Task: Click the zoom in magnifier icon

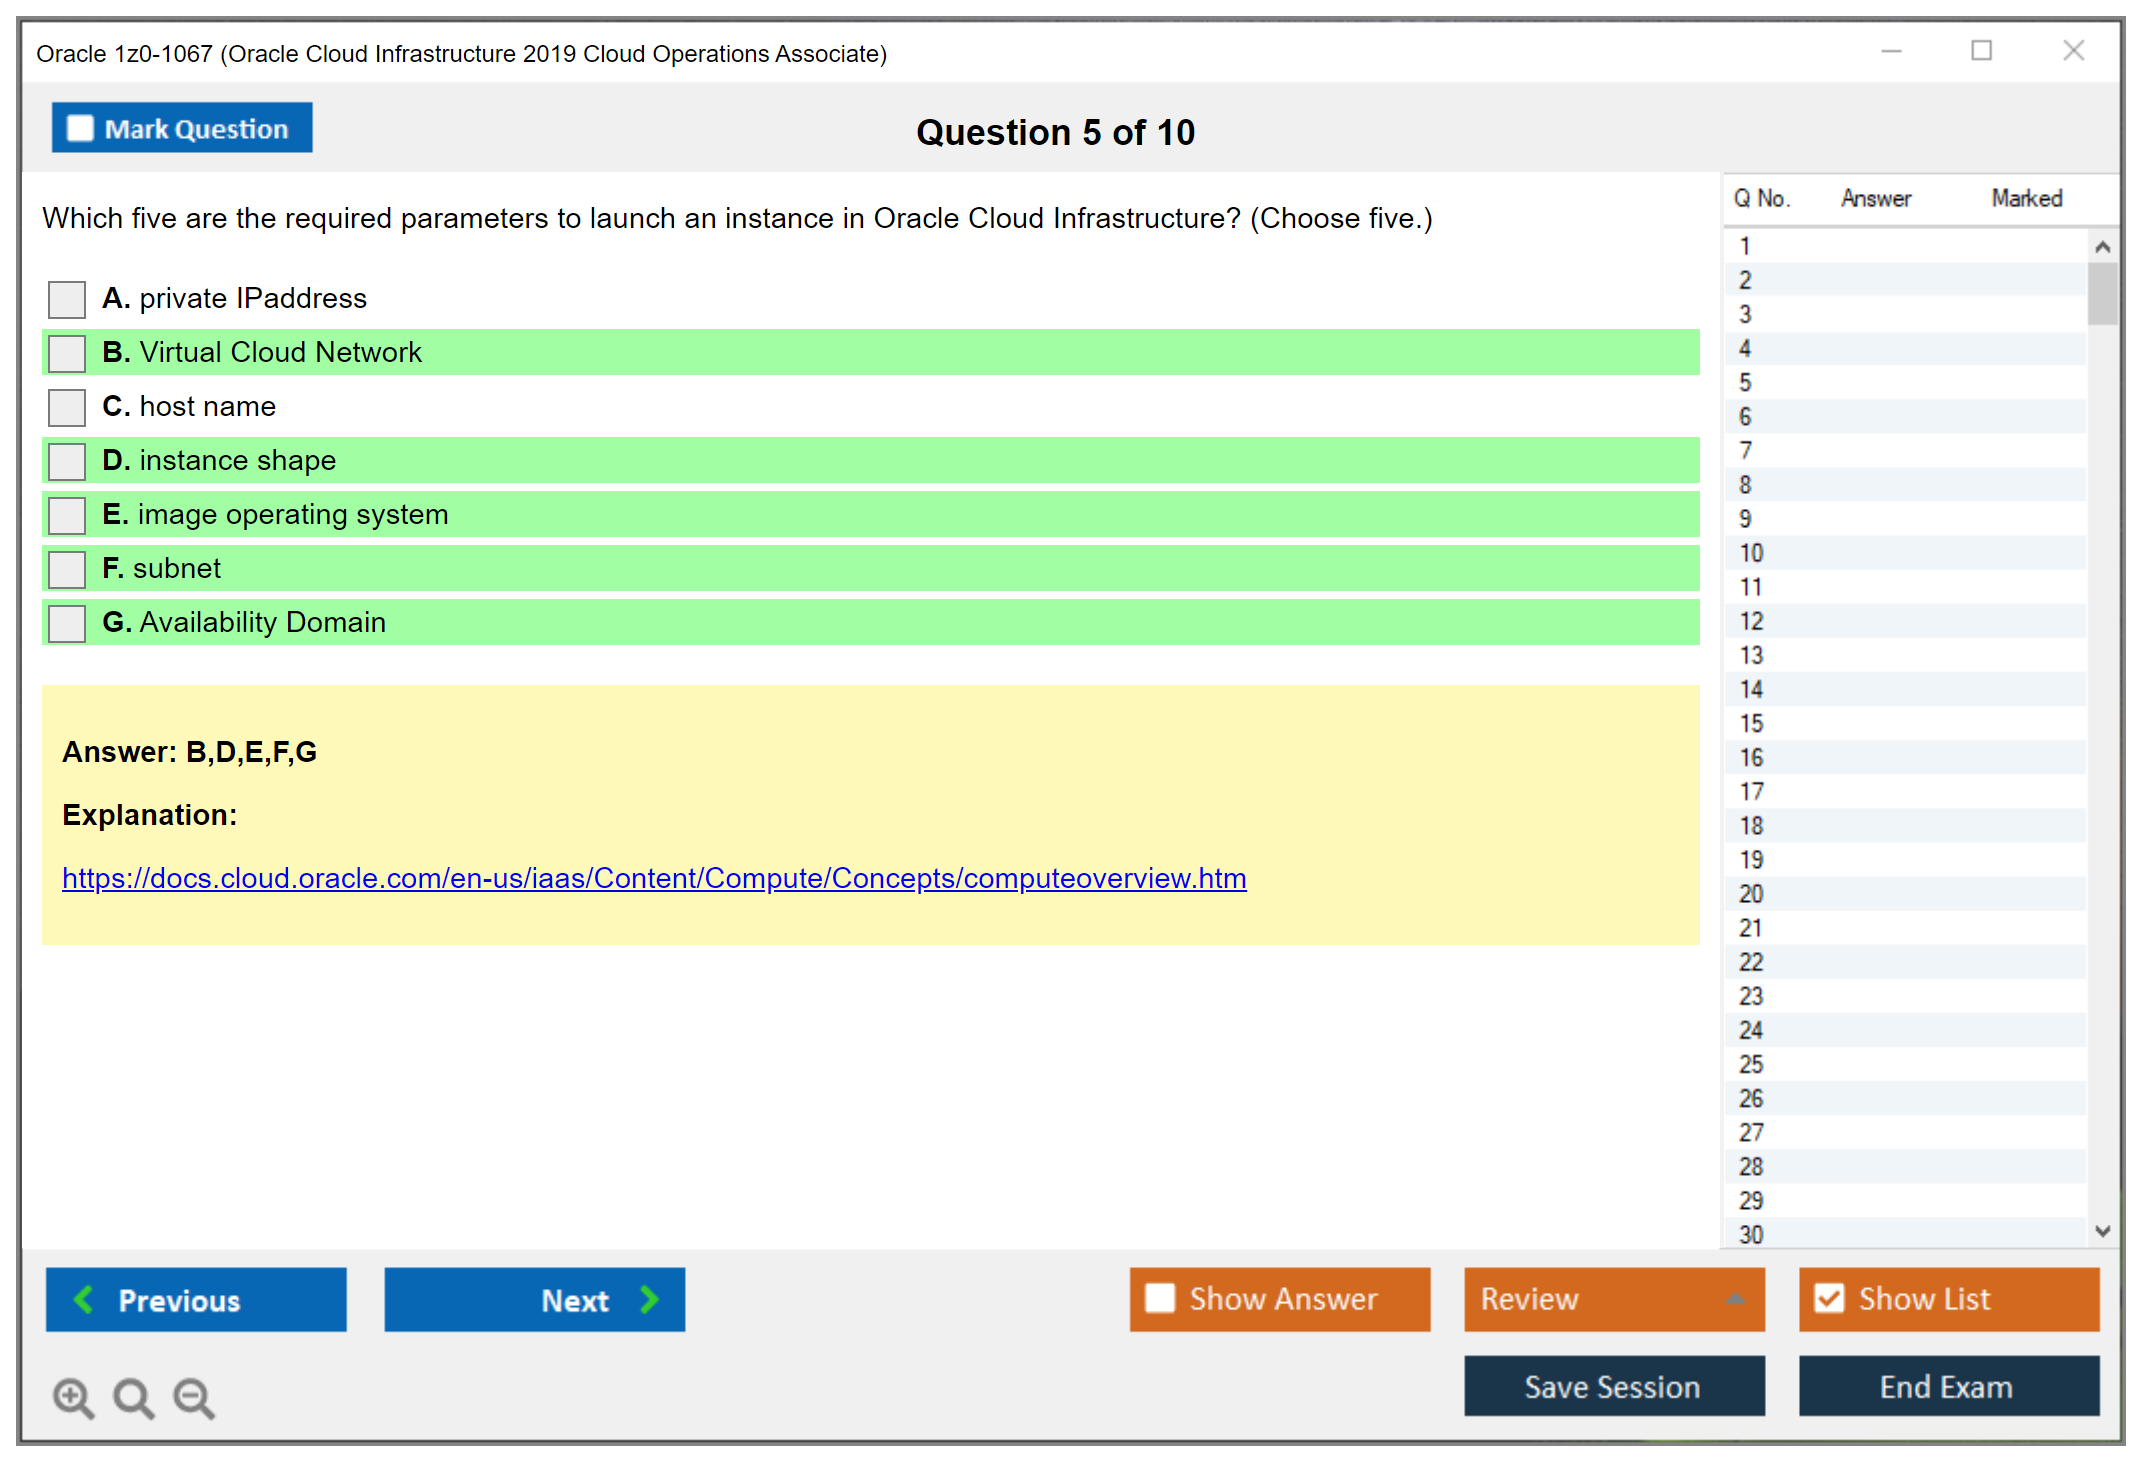Action: click(73, 1397)
